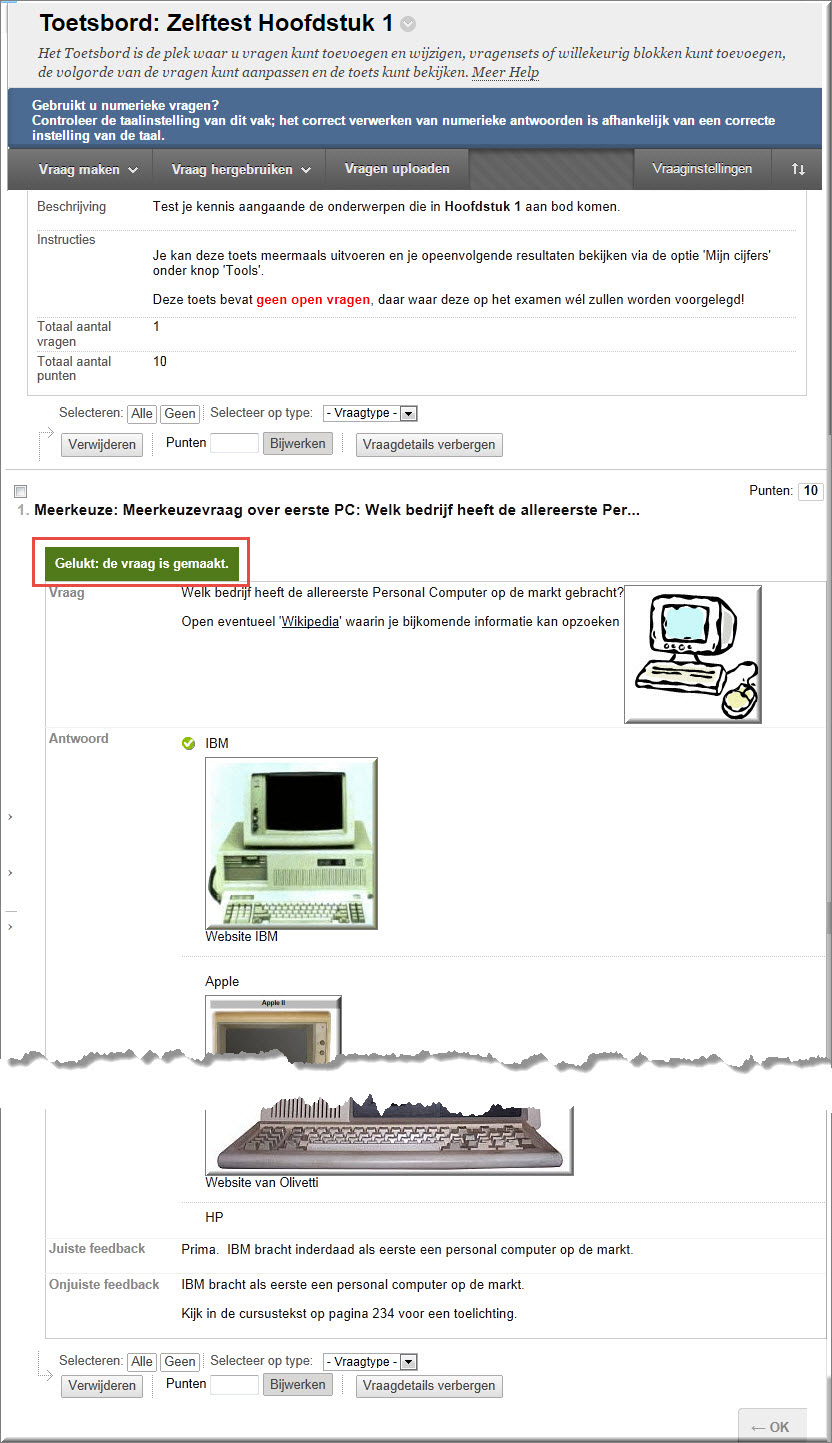Click upper Geen select button
Viewport: 832px width, 1443px height.
[180, 414]
